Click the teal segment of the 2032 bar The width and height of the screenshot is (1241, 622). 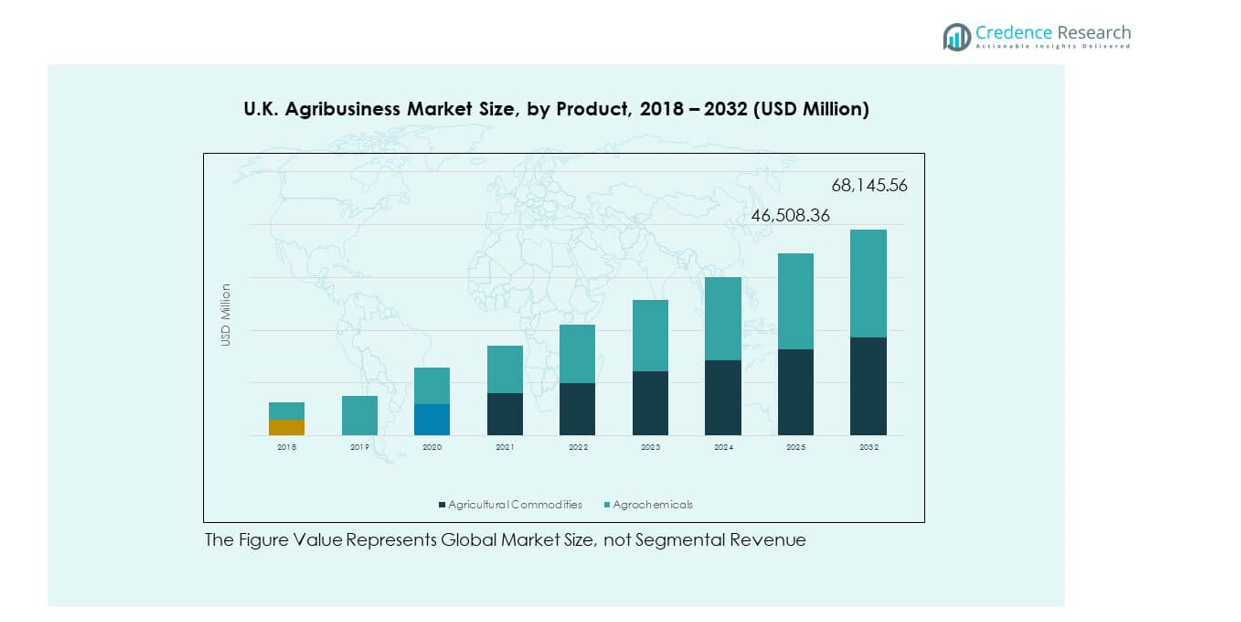(x=868, y=283)
